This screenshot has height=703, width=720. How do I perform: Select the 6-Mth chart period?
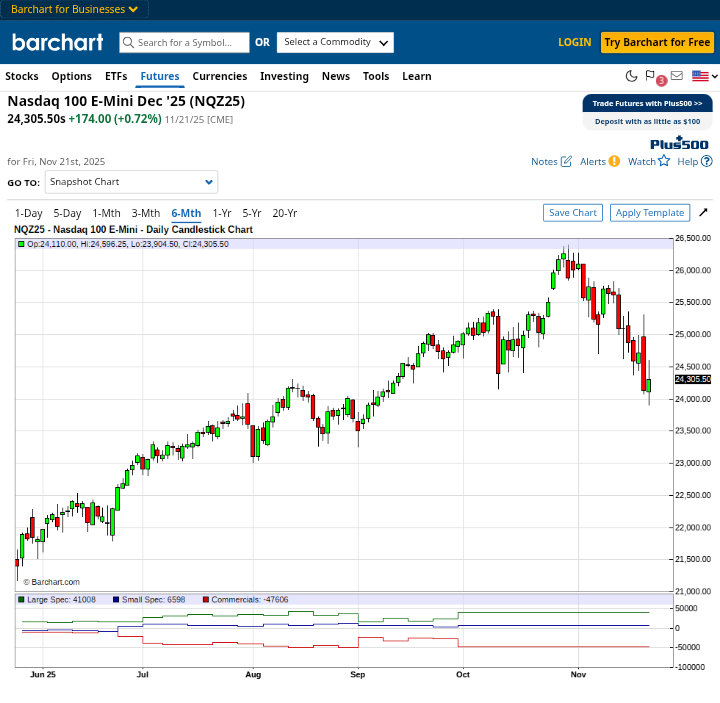(186, 213)
